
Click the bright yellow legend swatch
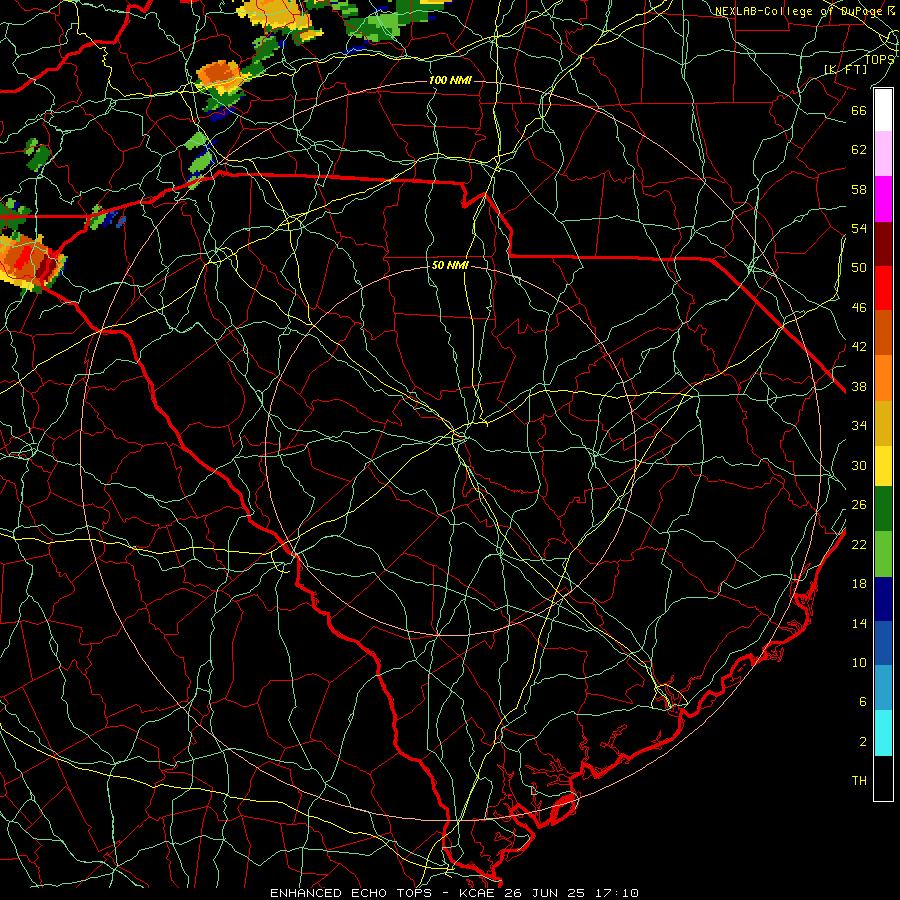point(883,465)
